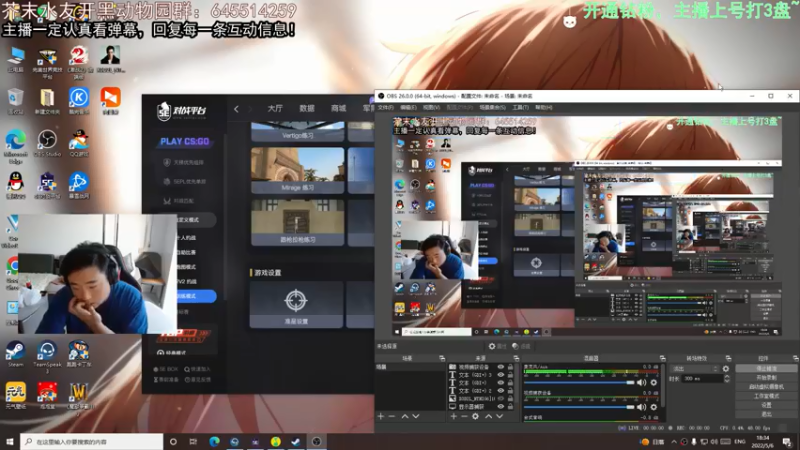Select the Mirage 练习 map thumbnail
This screenshot has width=800, height=450.
[297, 170]
